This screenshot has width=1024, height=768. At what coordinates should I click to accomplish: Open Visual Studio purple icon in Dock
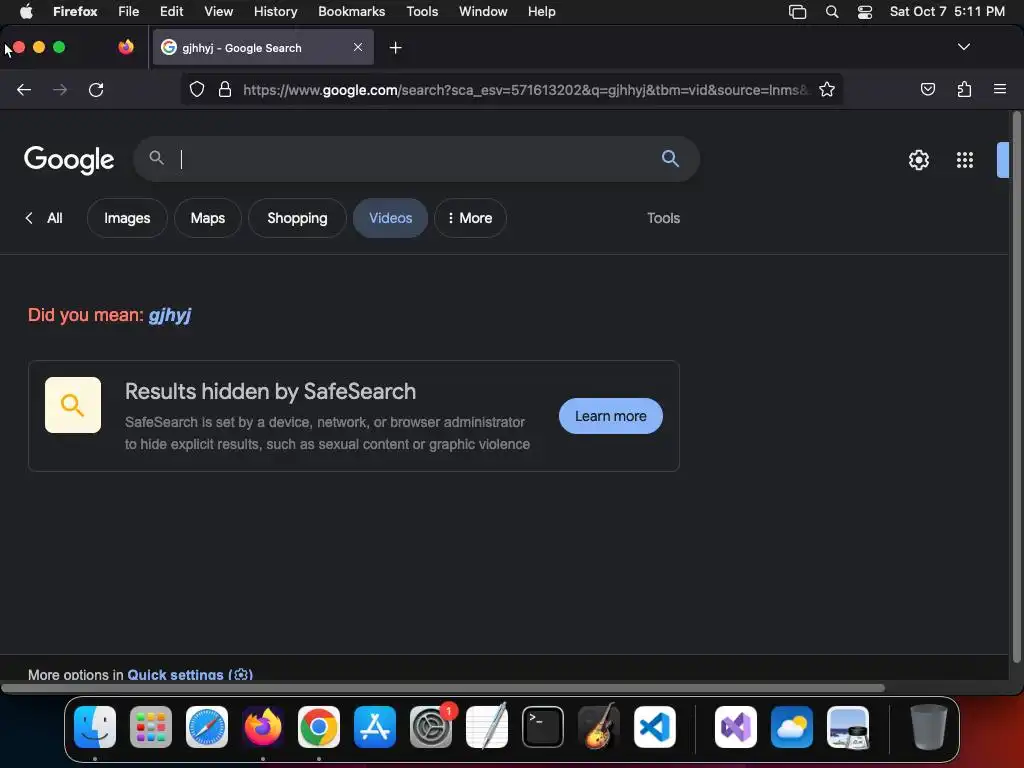736,727
